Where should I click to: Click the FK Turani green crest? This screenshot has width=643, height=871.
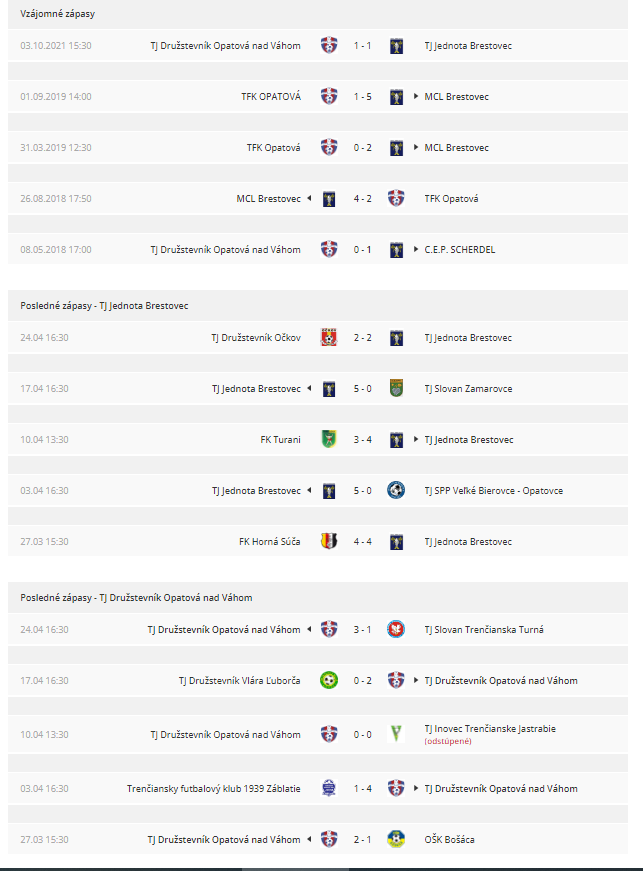329,439
